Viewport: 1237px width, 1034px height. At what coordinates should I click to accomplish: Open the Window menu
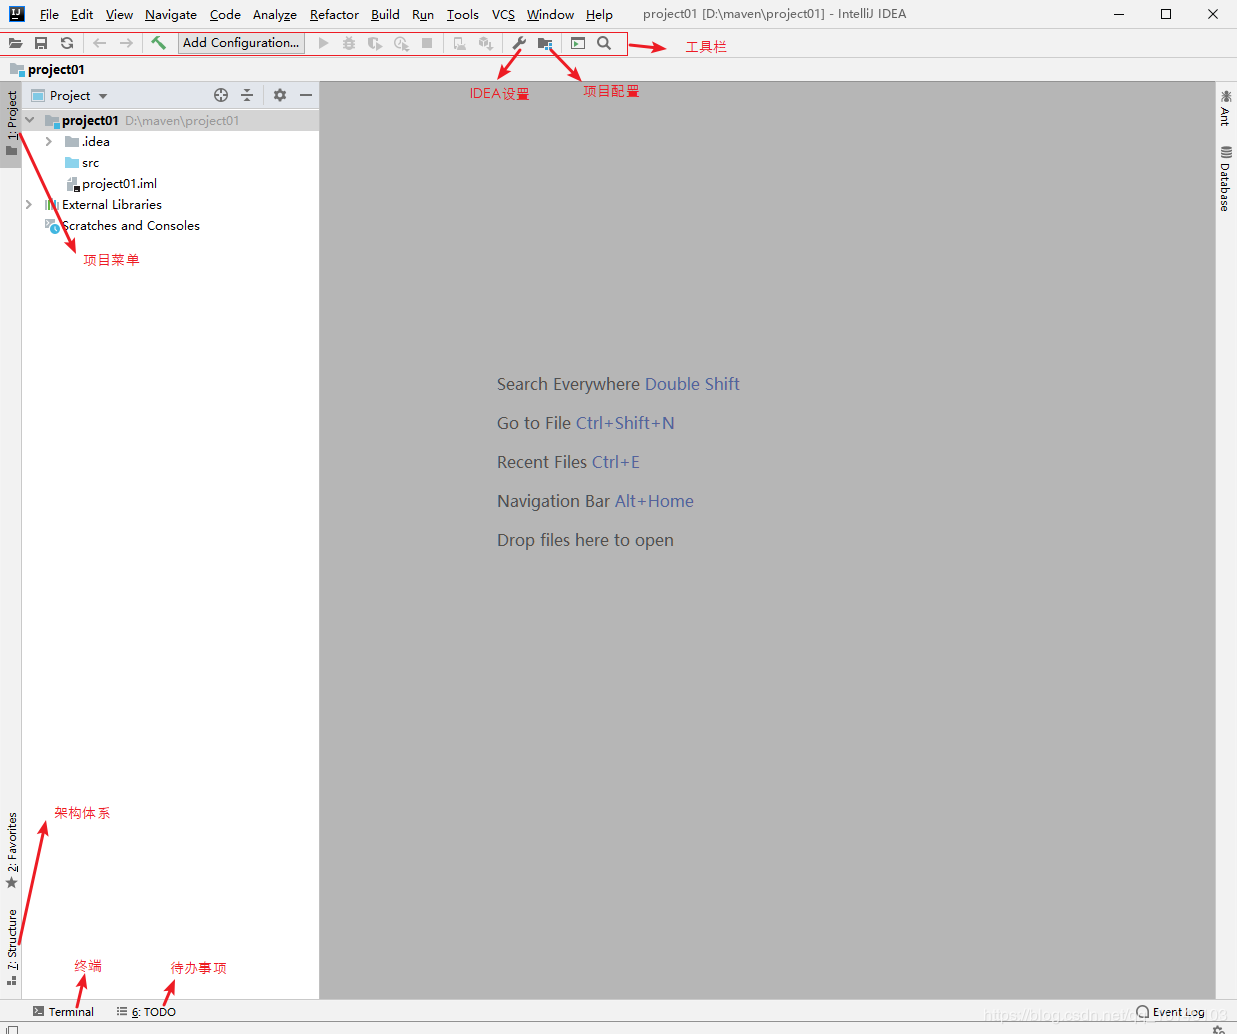[x=550, y=15]
